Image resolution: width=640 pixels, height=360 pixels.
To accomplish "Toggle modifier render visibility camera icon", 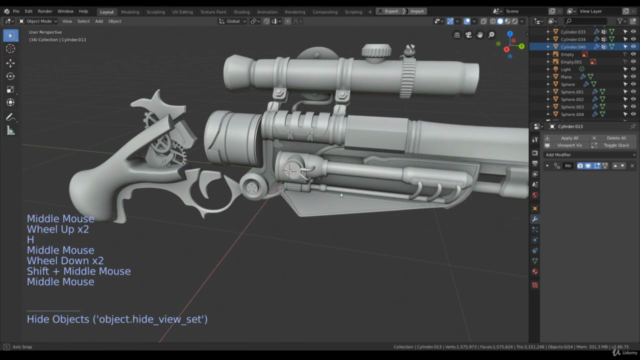I will click(x=580, y=166).
